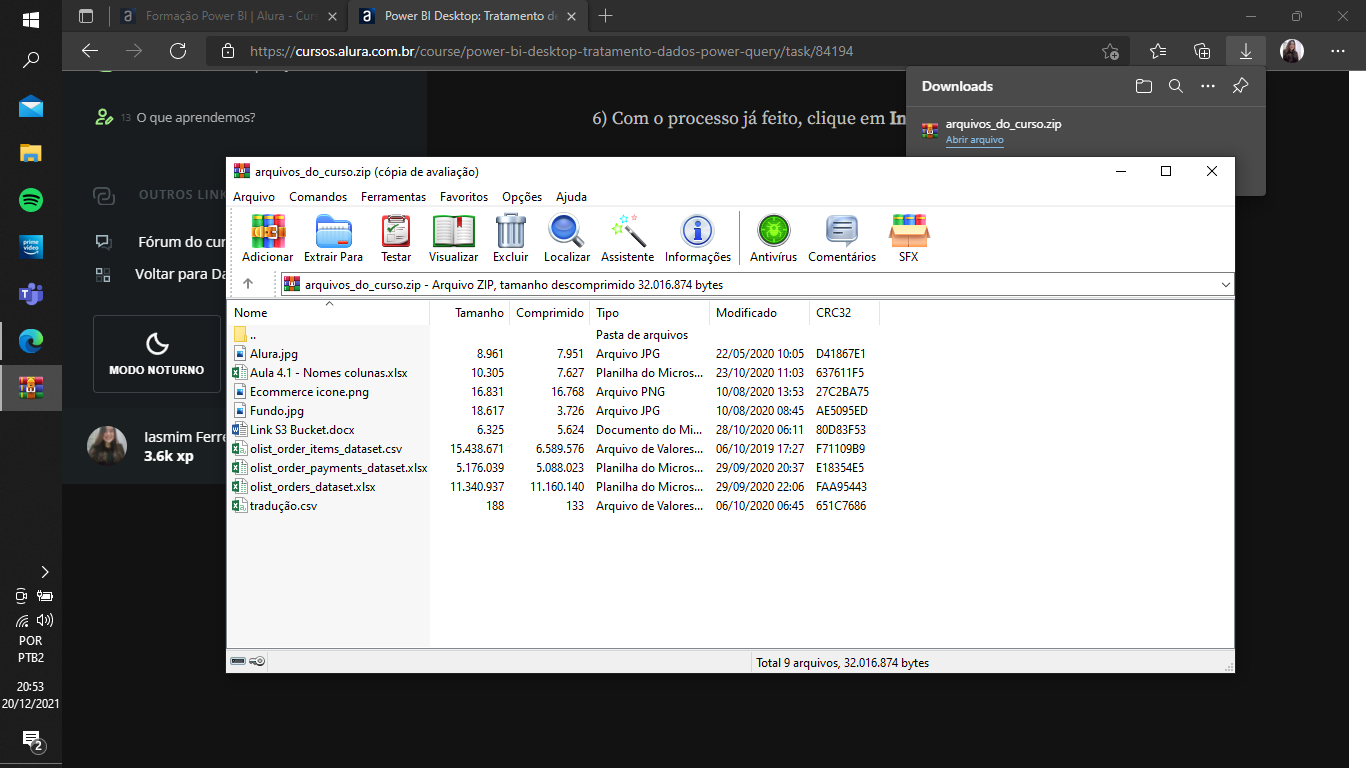Screen dimensions: 1366x768
Task: Click the browser Downloads toolbar button
Action: coord(1245,51)
